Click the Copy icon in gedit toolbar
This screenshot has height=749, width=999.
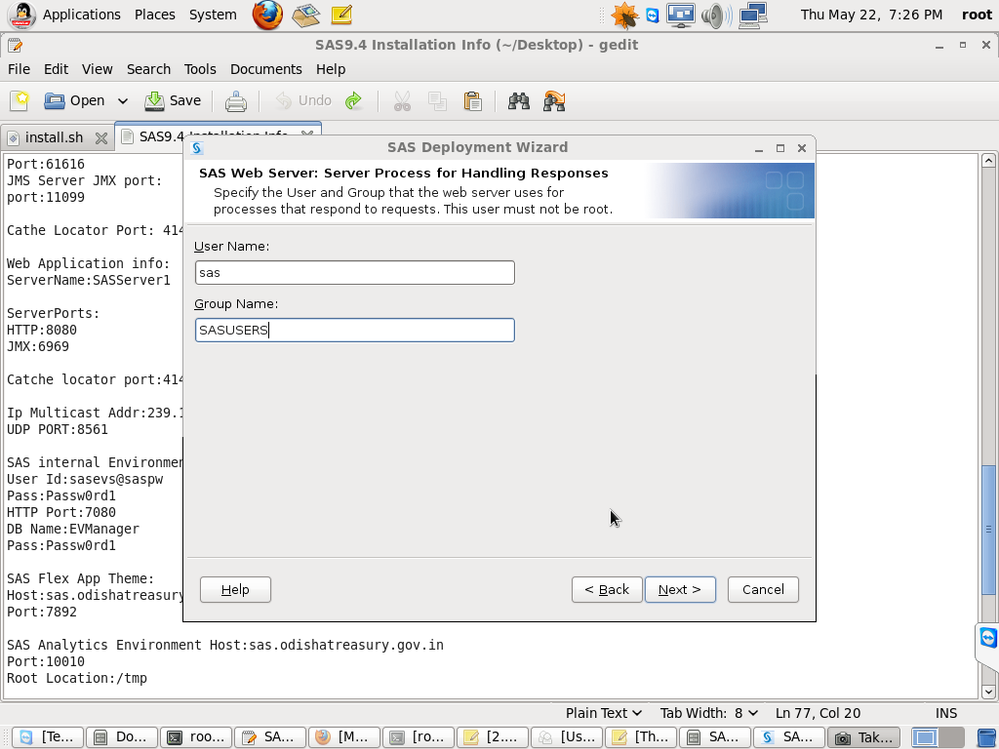pyautogui.click(x=437, y=101)
